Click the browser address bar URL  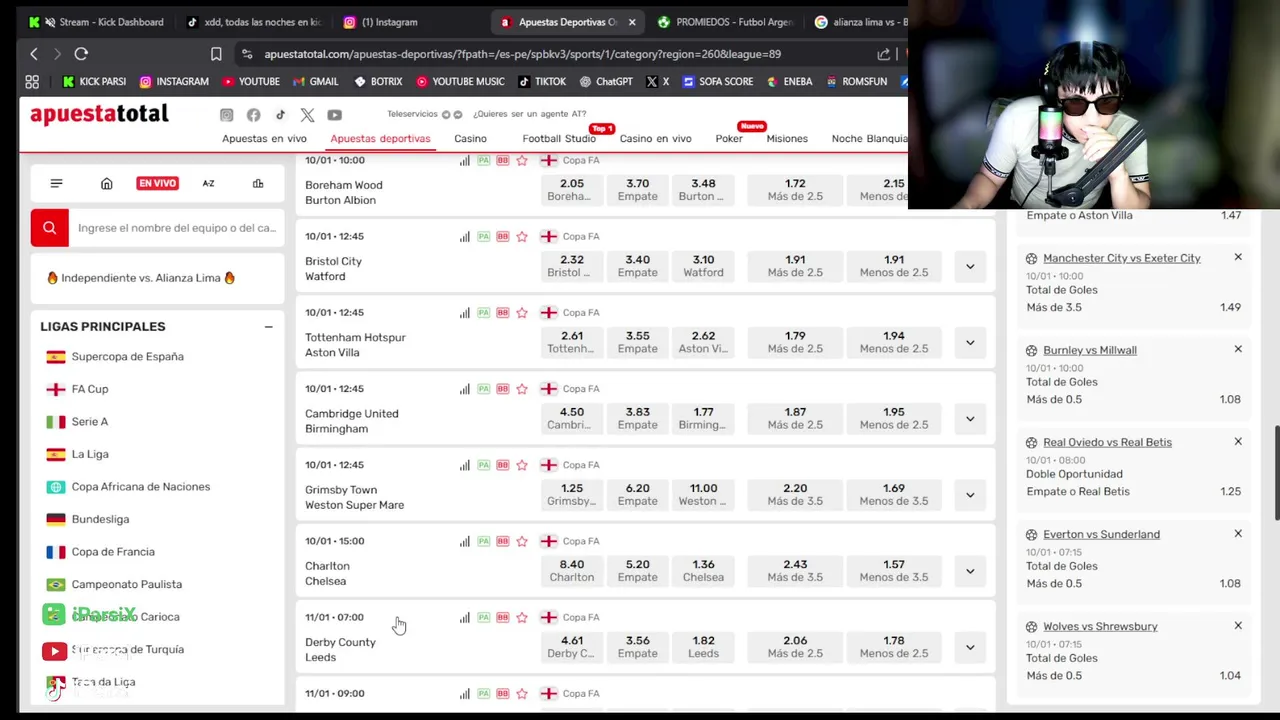tap(523, 54)
